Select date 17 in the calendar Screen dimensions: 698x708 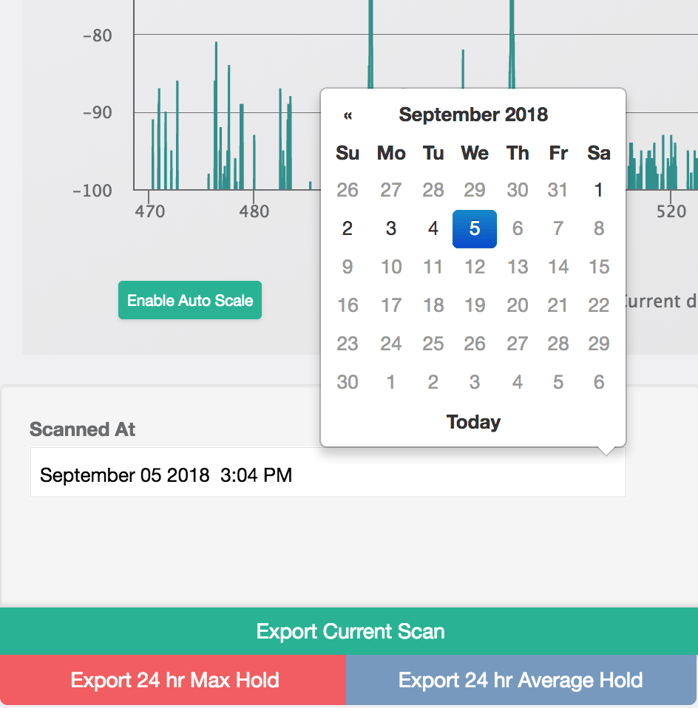391,305
